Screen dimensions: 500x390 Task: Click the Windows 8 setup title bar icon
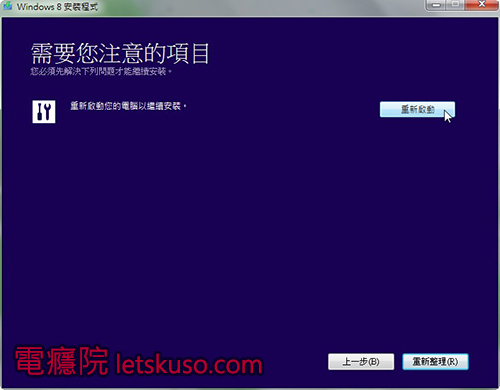[x=7, y=6]
